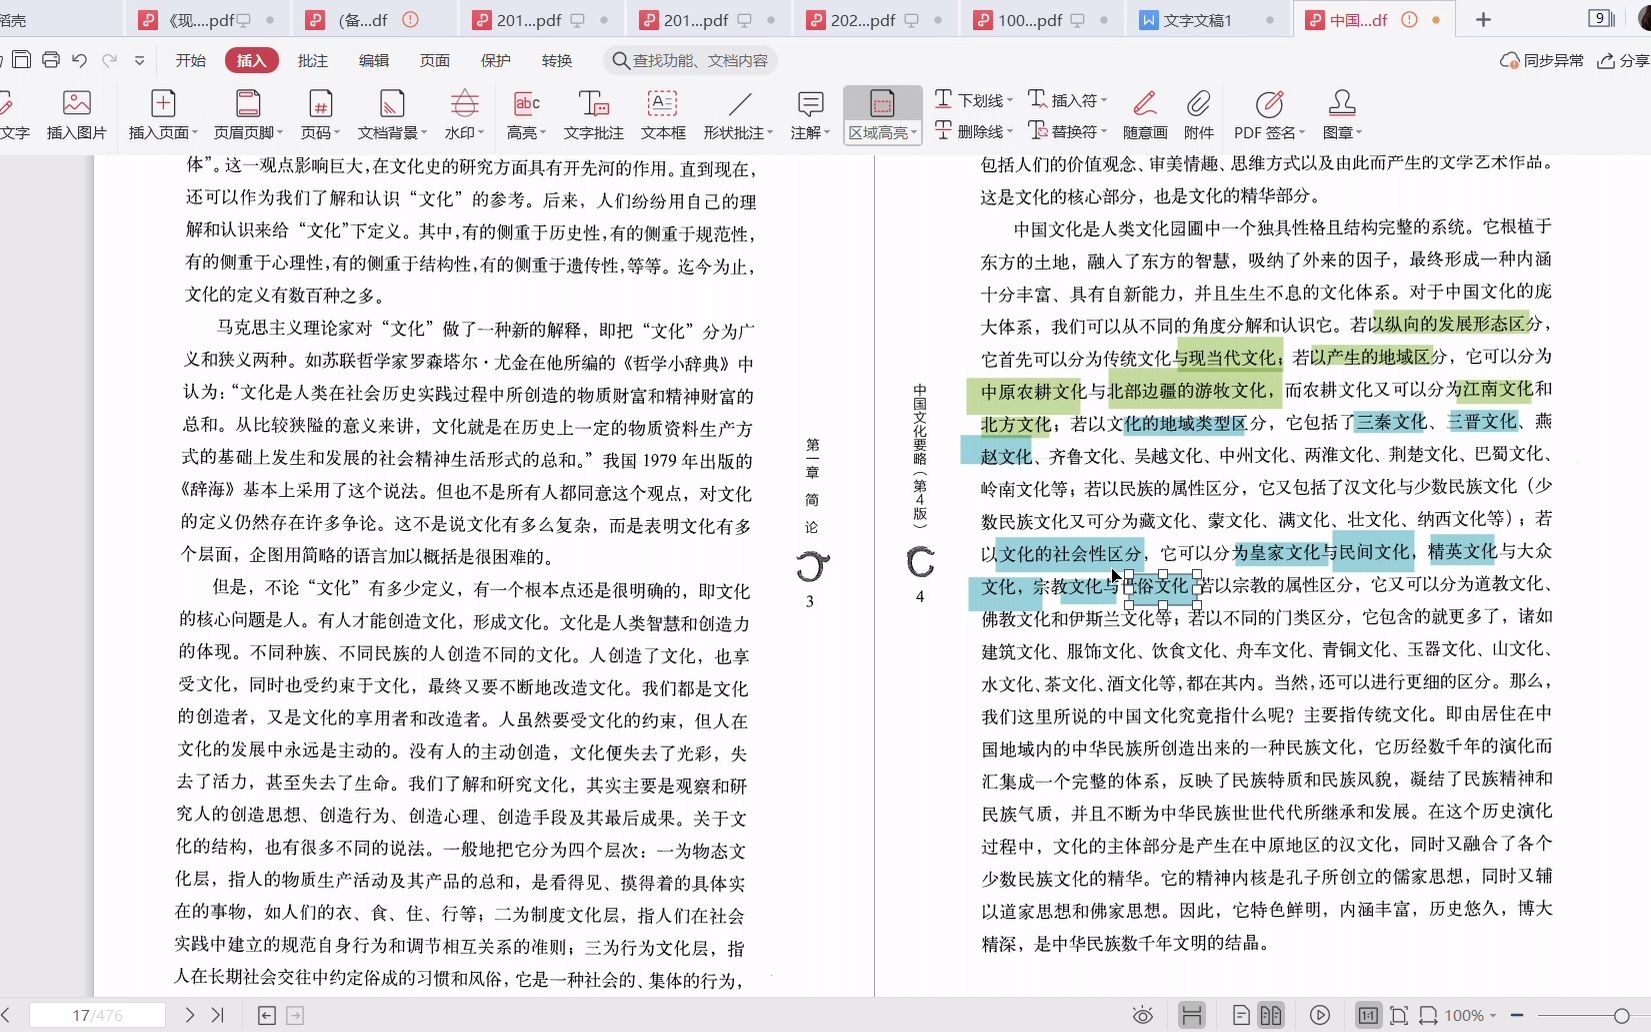Click the zoom out minus button

click(x=1517, y=1015)
